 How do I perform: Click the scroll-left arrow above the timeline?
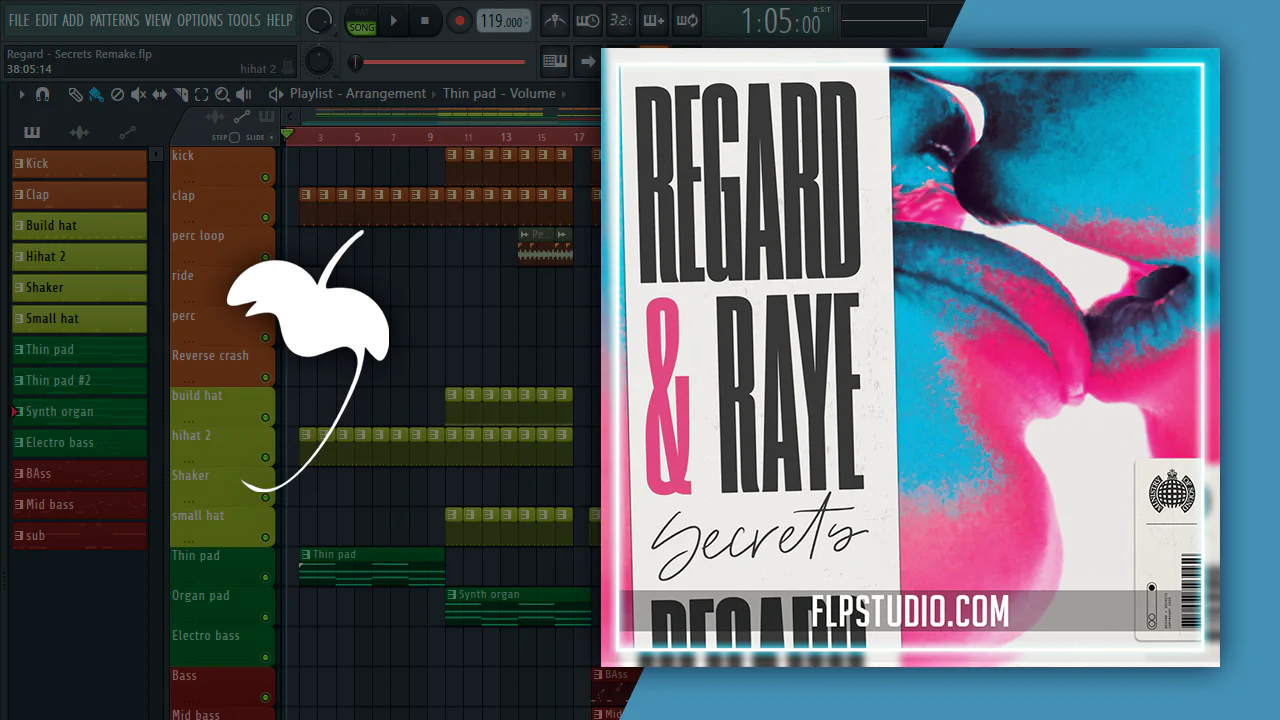pos(289,117)
